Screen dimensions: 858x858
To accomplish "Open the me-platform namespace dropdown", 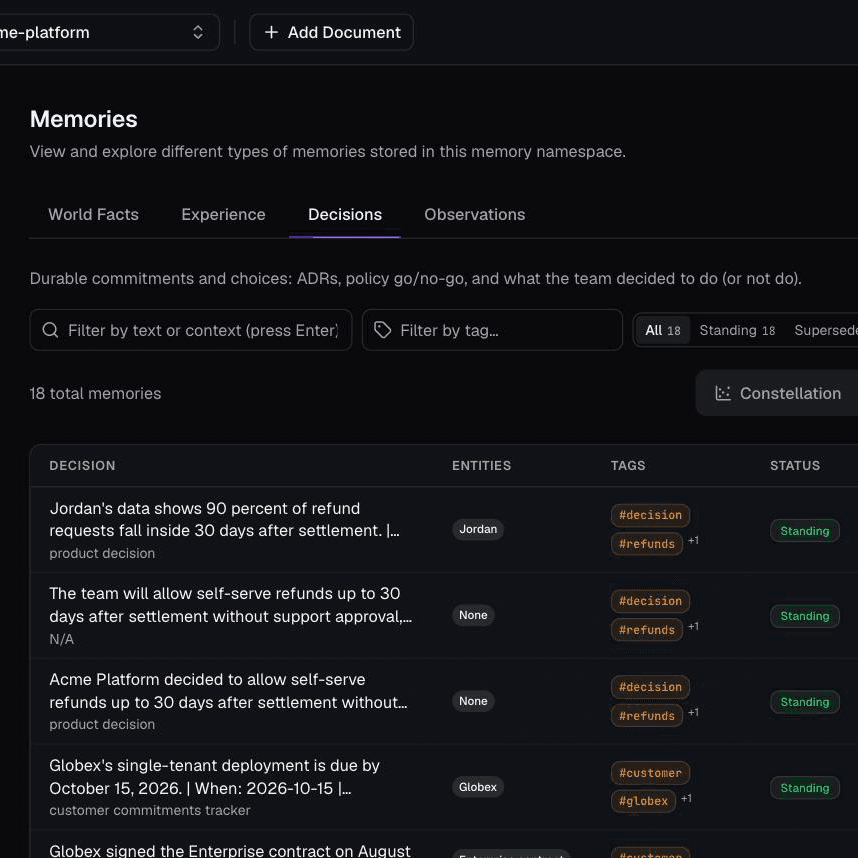I will click(107, 32).
